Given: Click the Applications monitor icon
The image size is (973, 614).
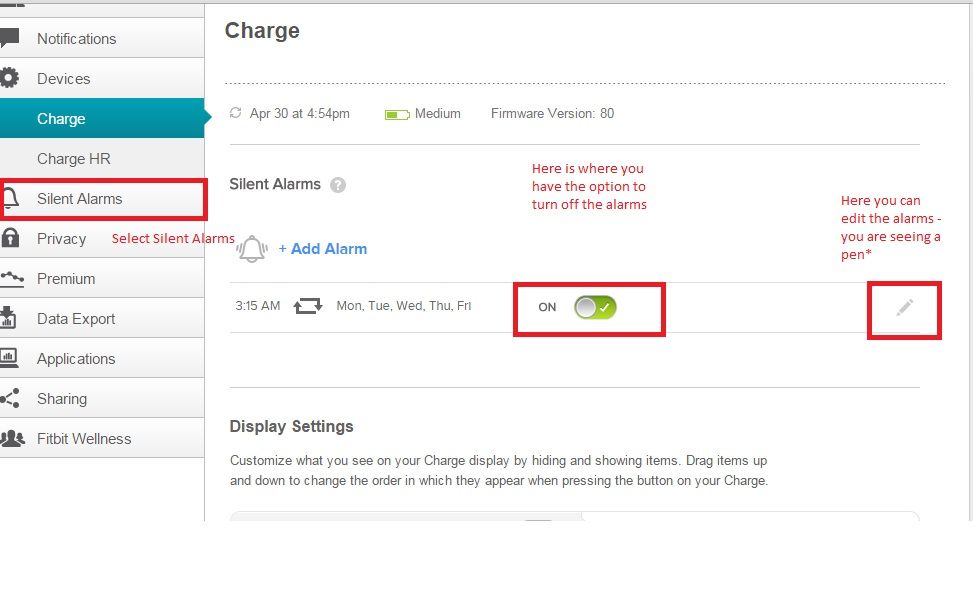Looking at the screenshot, I should pyautogui.click(x=9, y=357).
